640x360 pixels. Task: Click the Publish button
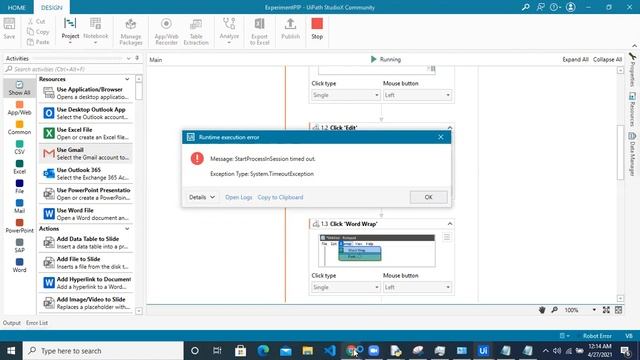pos(290,29)
